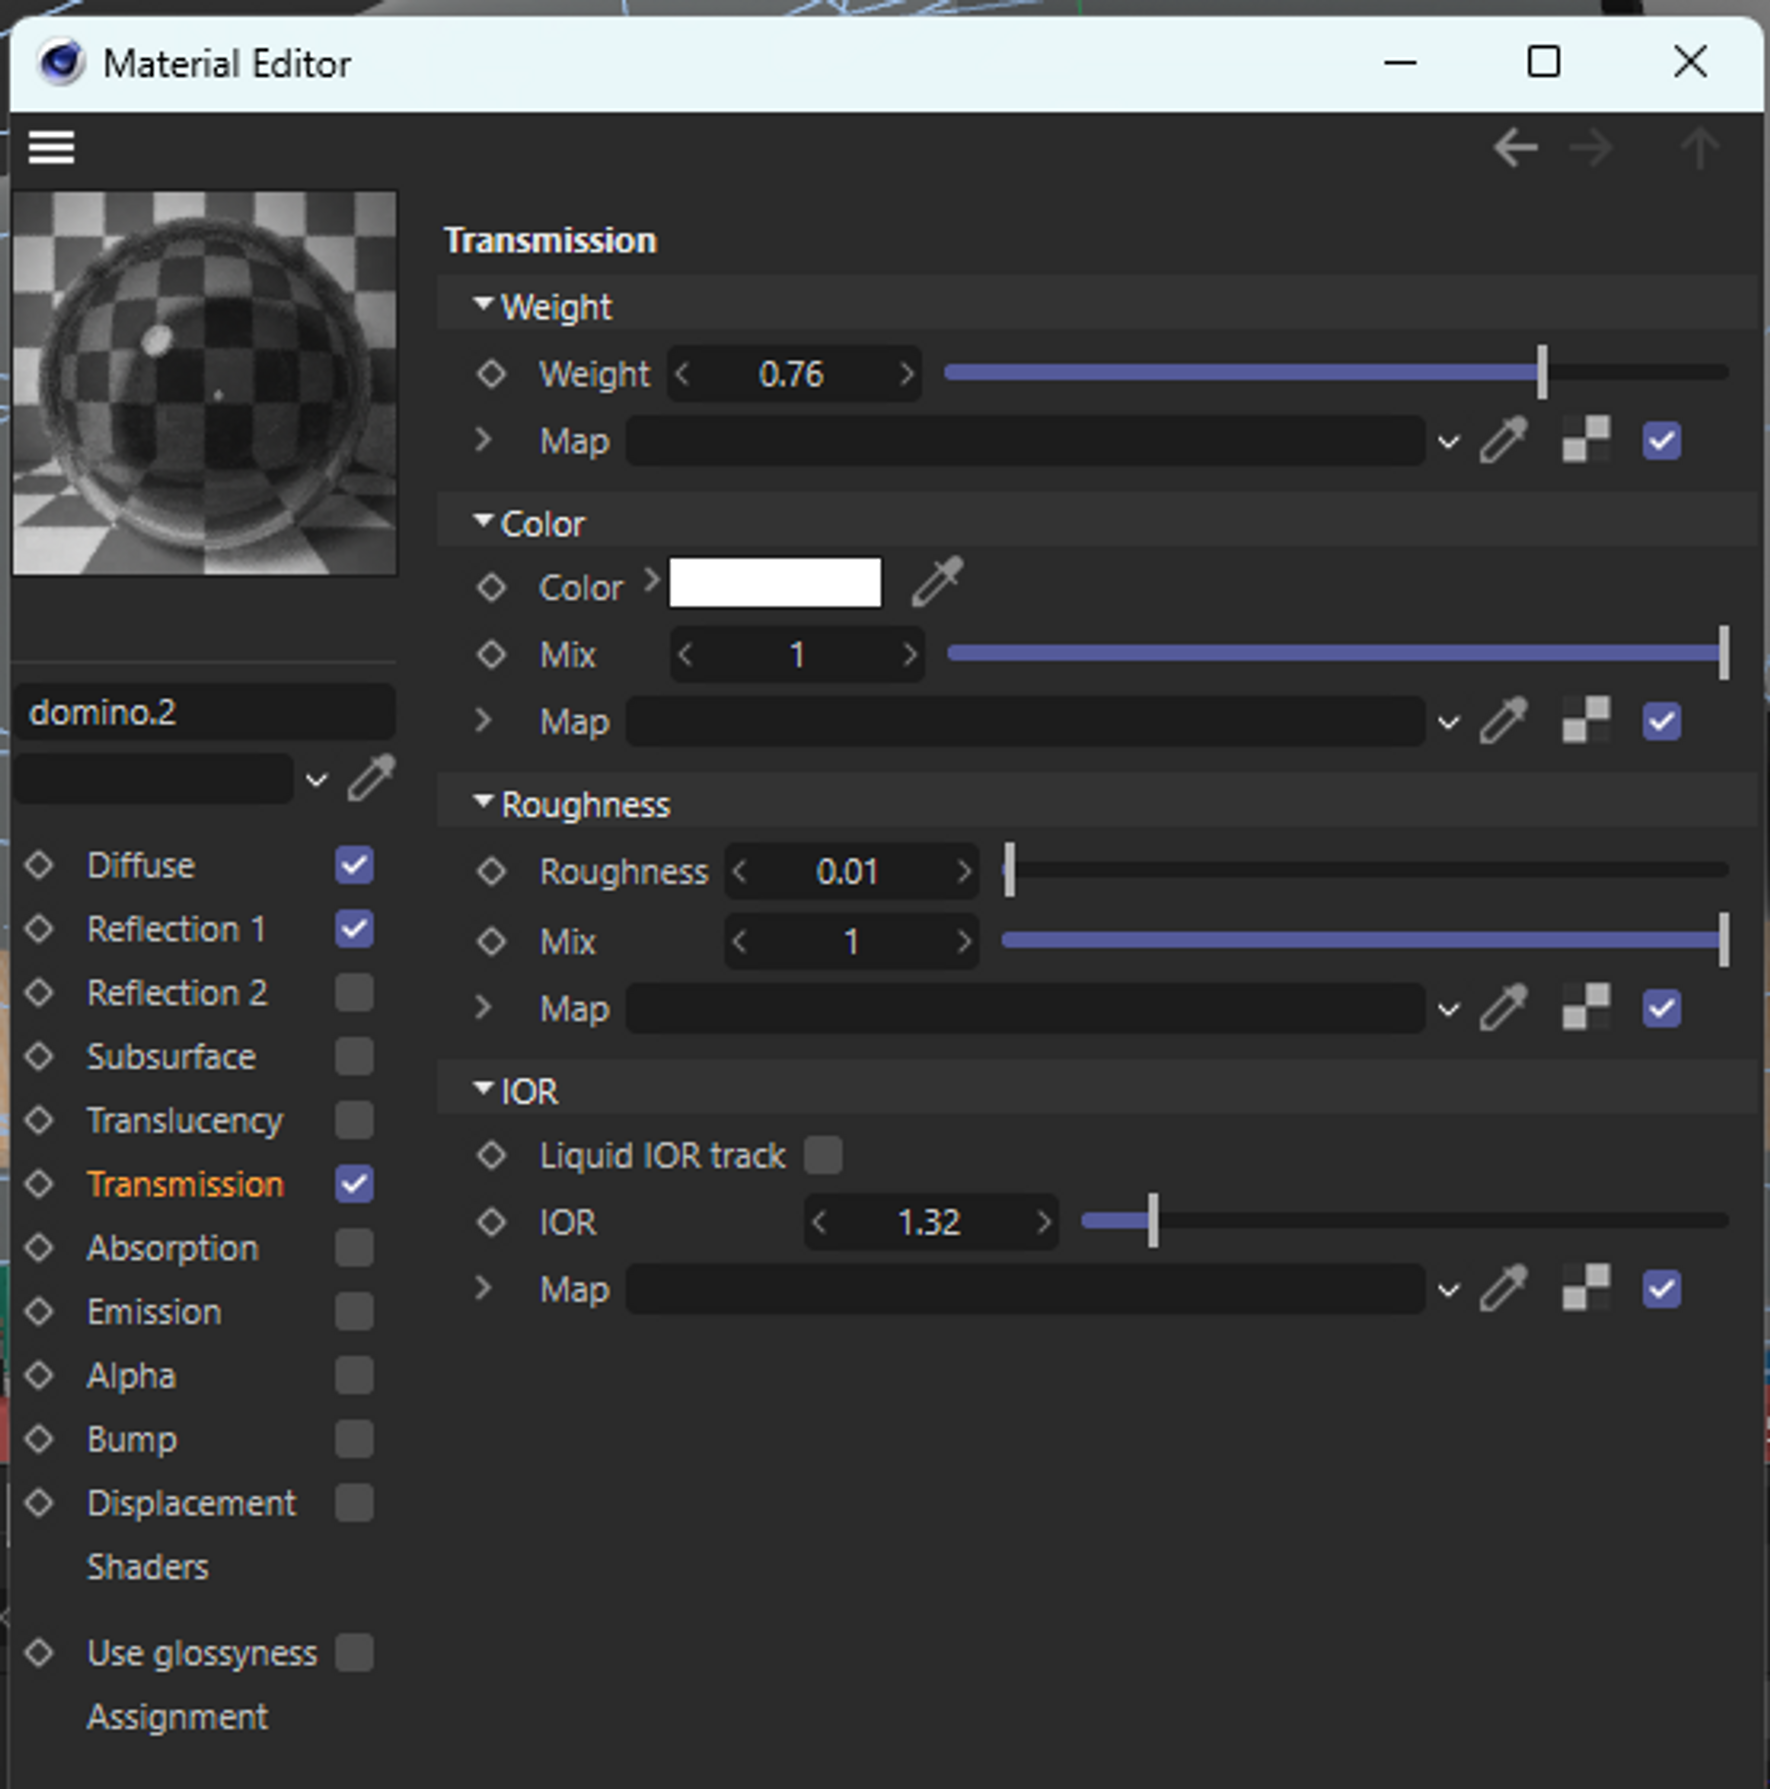
Task: Disable the Reflection 1 channel checkbox
Action: pyautogui.click(x=354, y=929)
